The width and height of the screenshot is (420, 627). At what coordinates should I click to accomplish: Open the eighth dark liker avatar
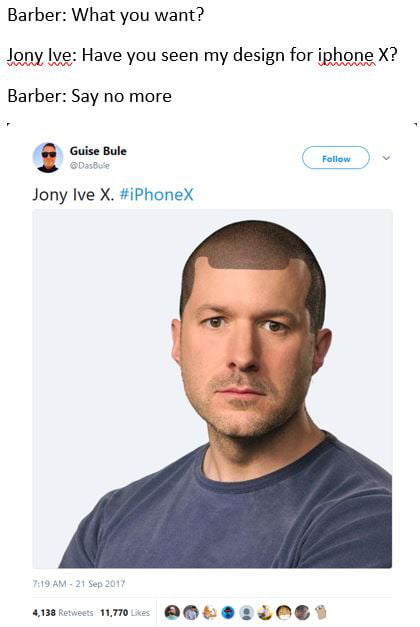[x=302, y=612]
